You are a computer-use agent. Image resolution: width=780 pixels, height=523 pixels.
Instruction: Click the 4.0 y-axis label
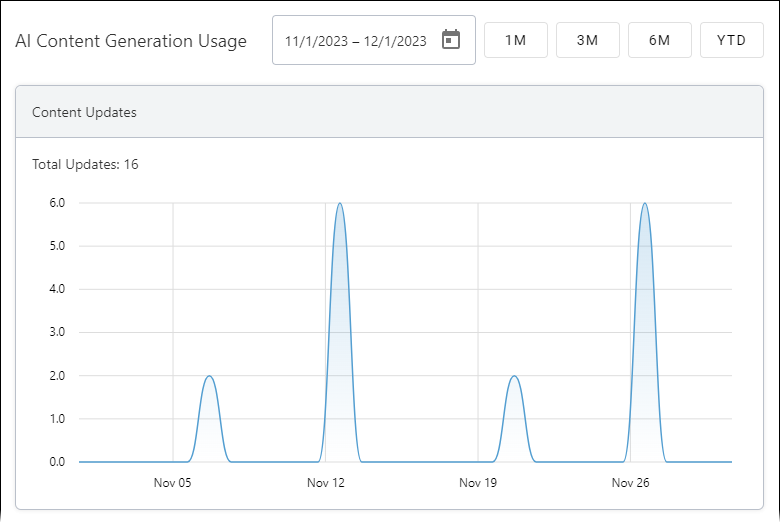(56, 289)
